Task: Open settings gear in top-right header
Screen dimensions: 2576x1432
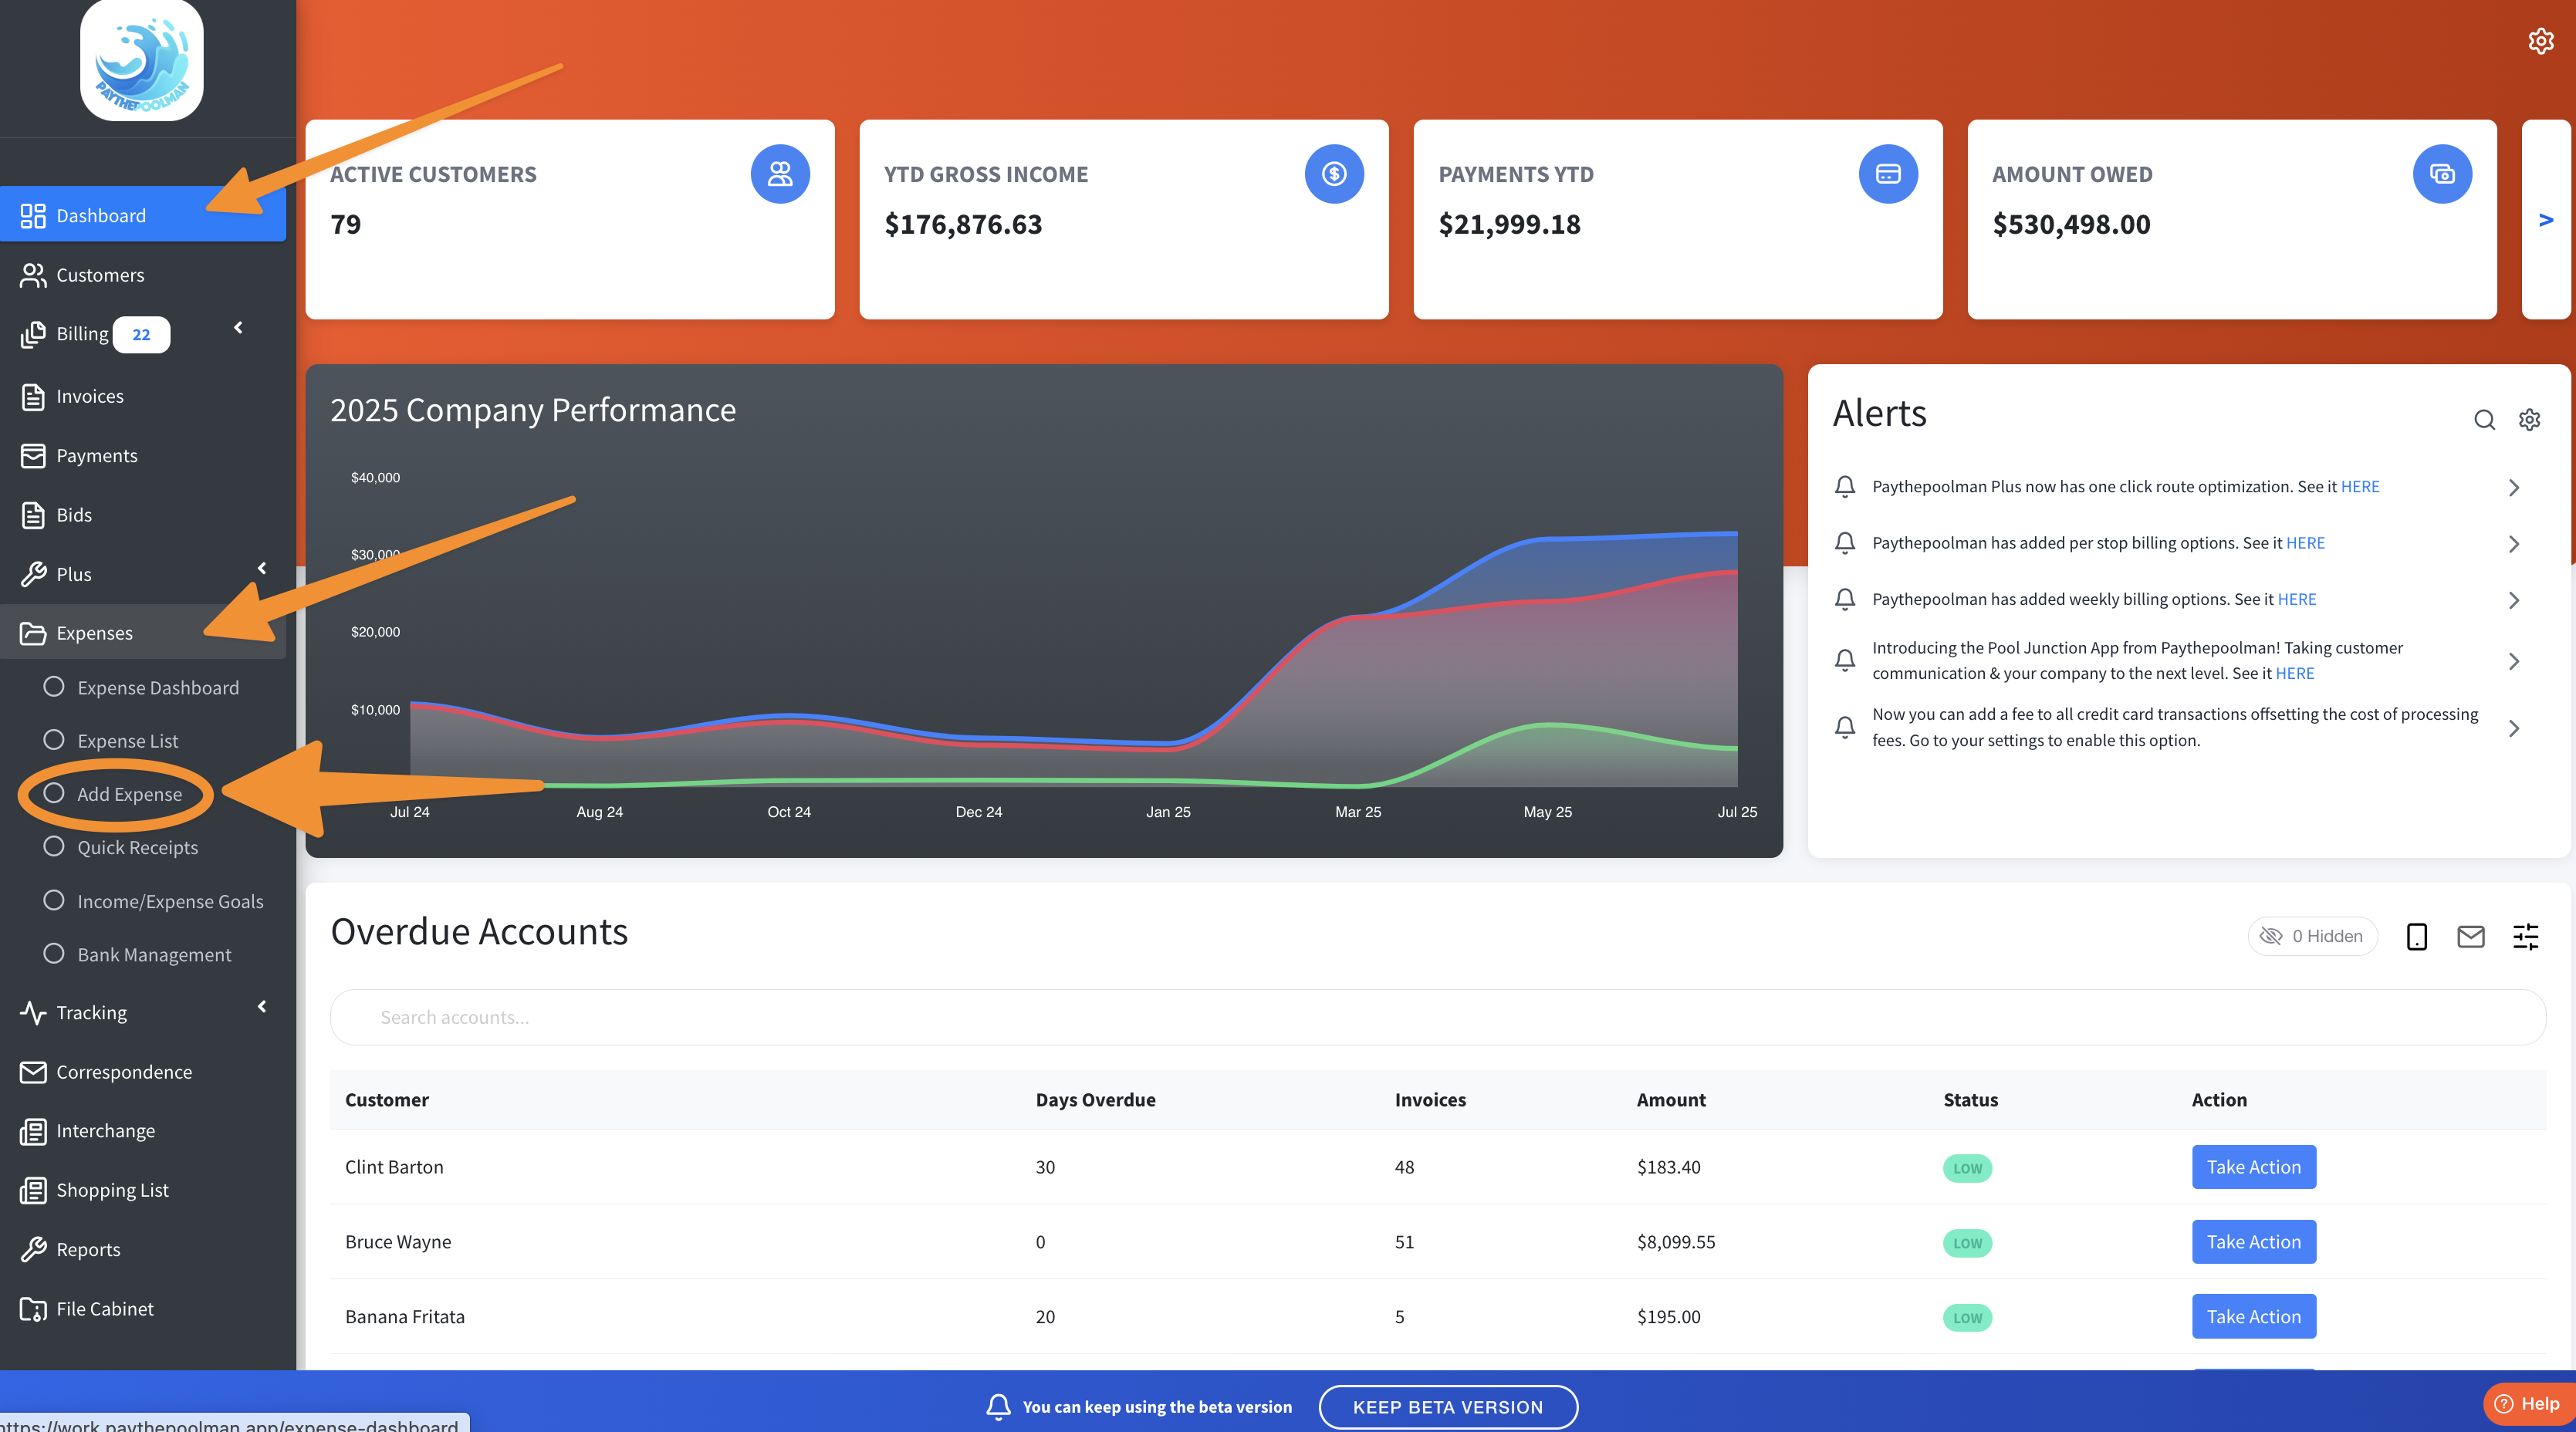Action: pos(2540,41)
